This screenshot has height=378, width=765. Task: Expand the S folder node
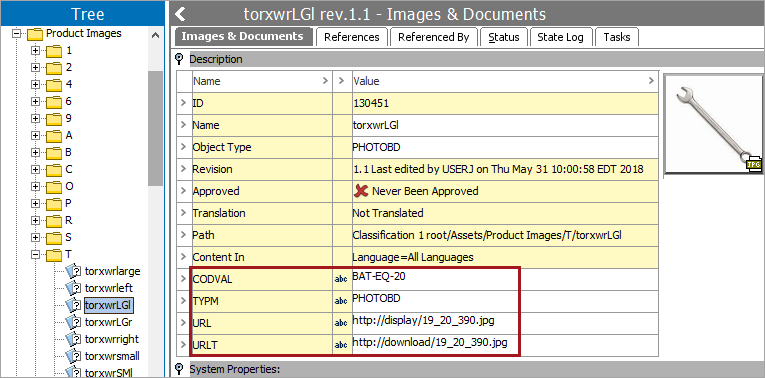coord(35,238)
